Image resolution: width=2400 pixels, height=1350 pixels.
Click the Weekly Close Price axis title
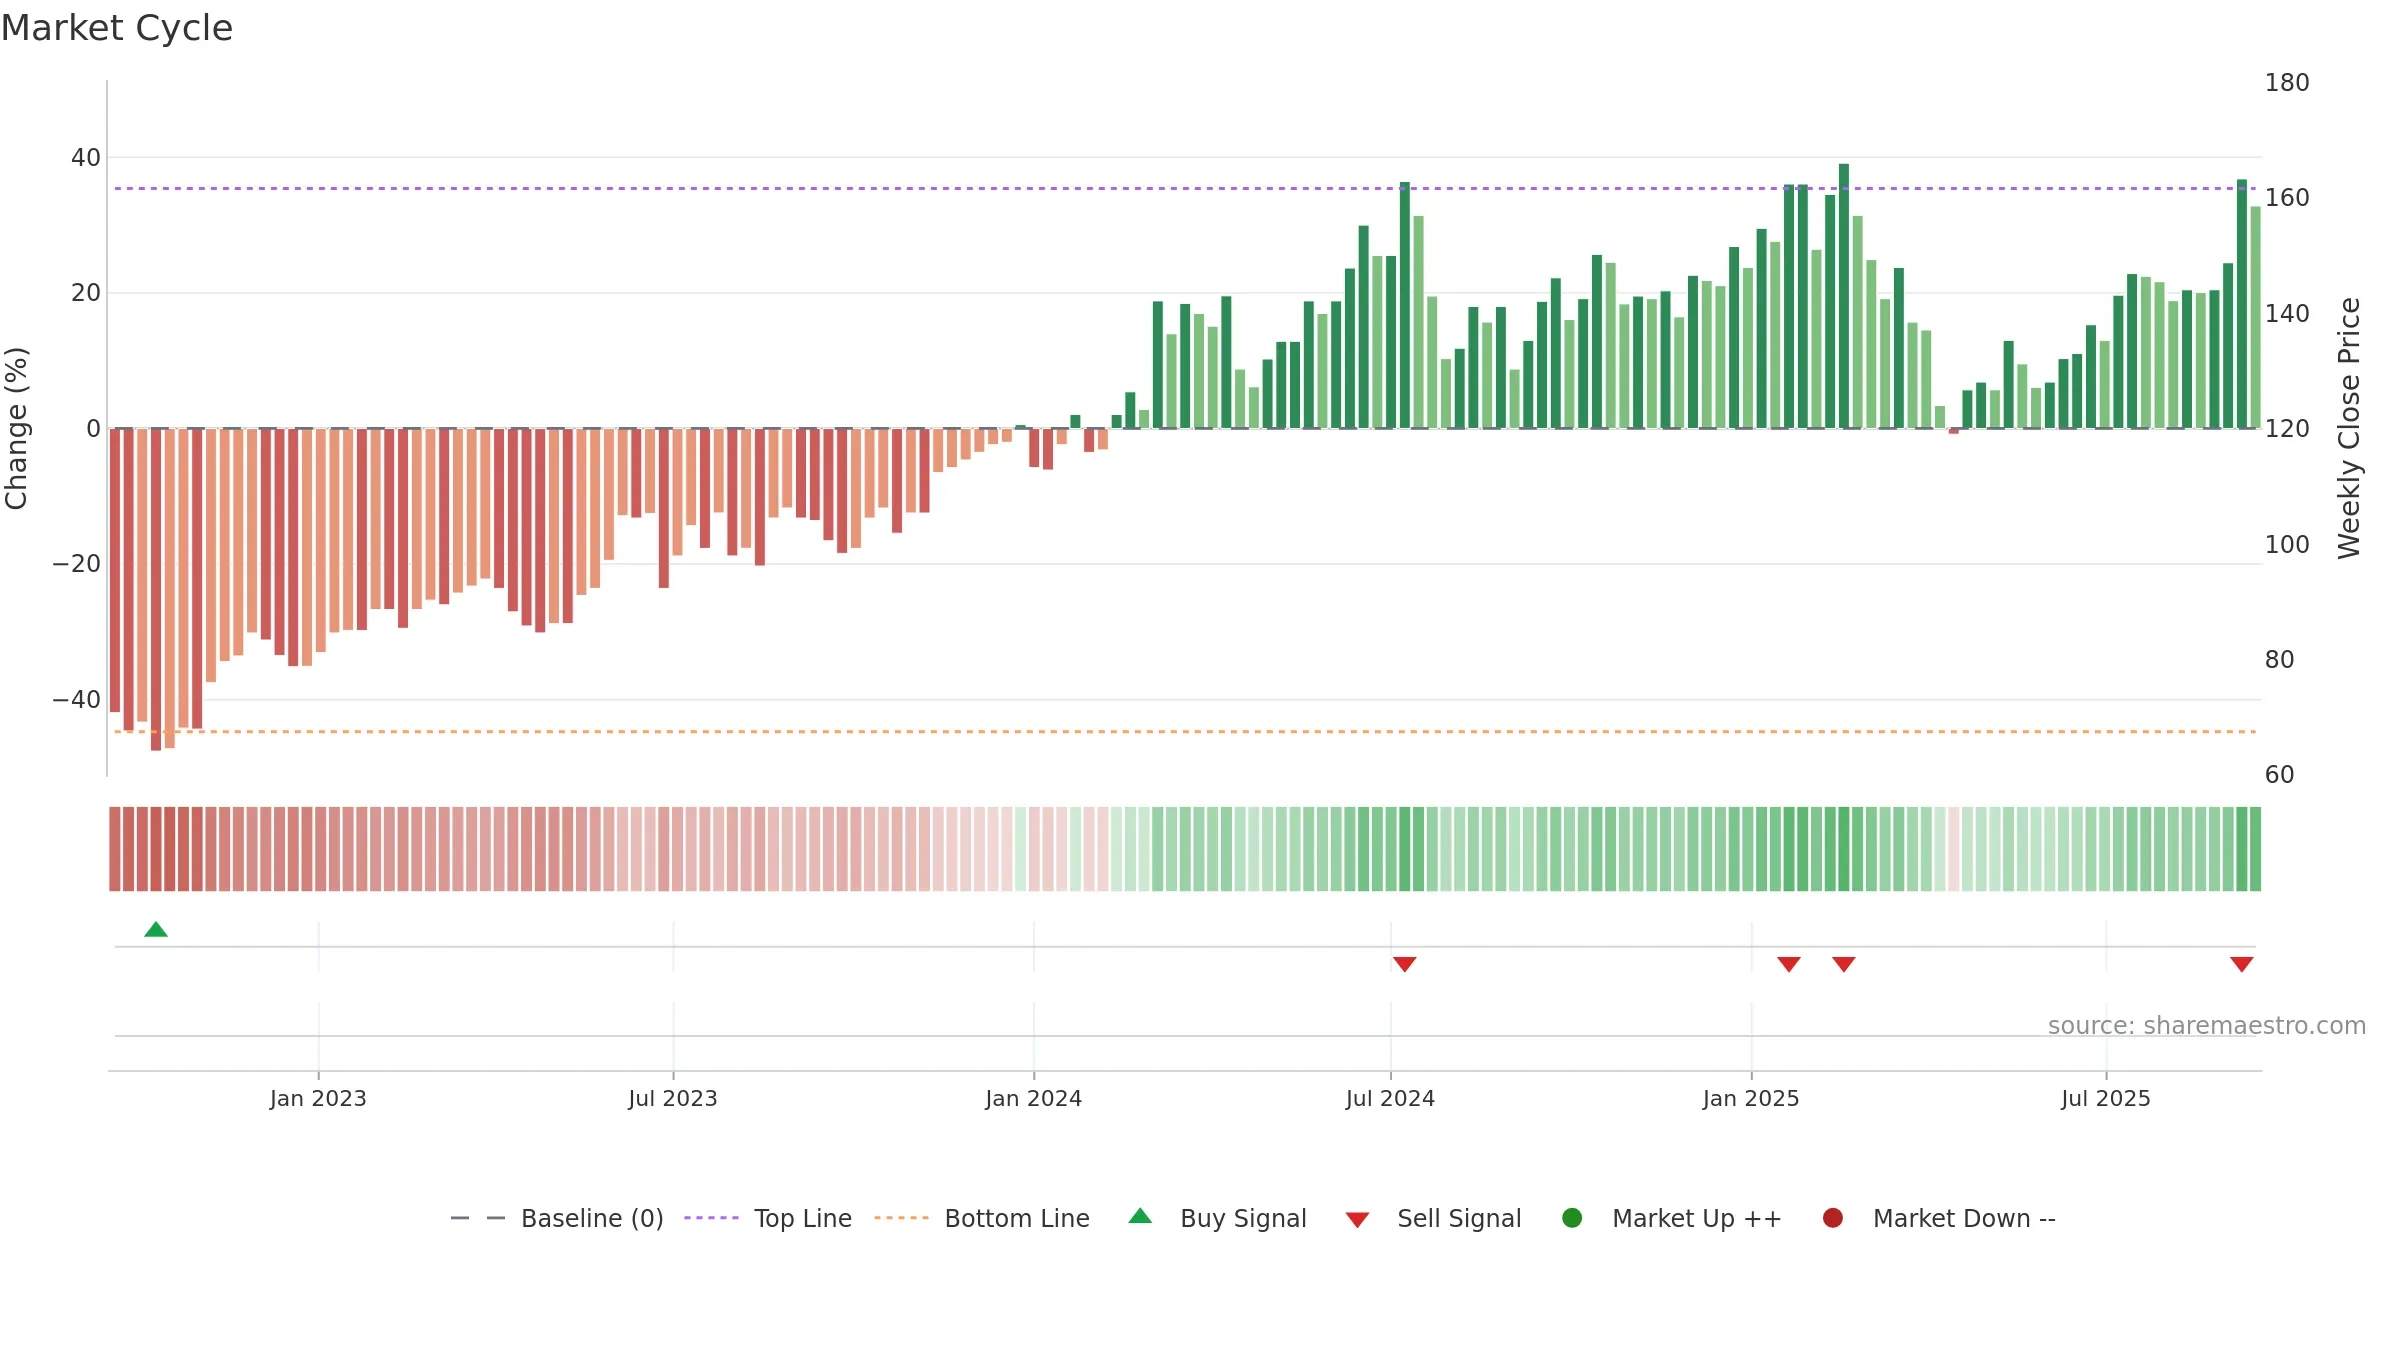click(x=2349, y=428)
